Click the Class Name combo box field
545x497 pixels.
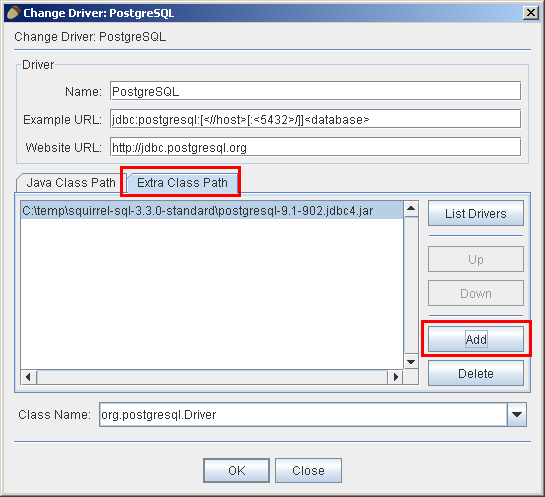[x=303, y=414]
